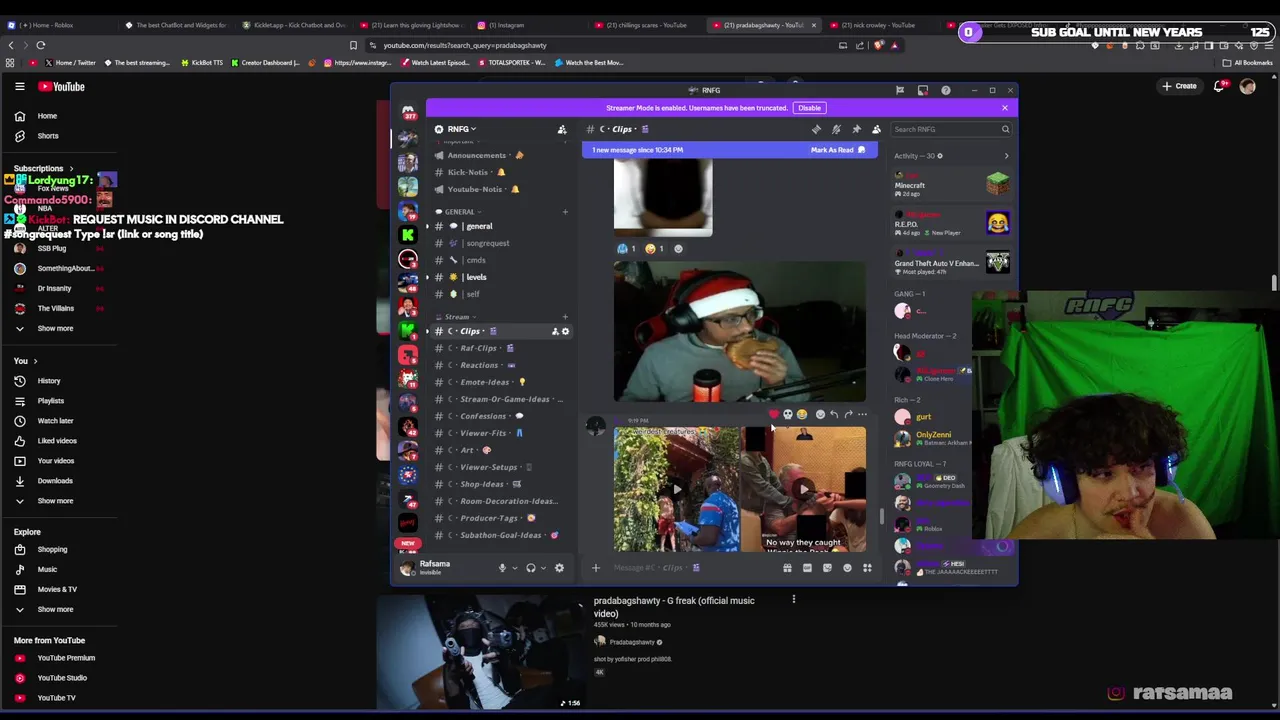Image resolution: width=1280 pixels, height=720 pixels.
Task: Add skull reaction on hovered message
Action: 787,414
